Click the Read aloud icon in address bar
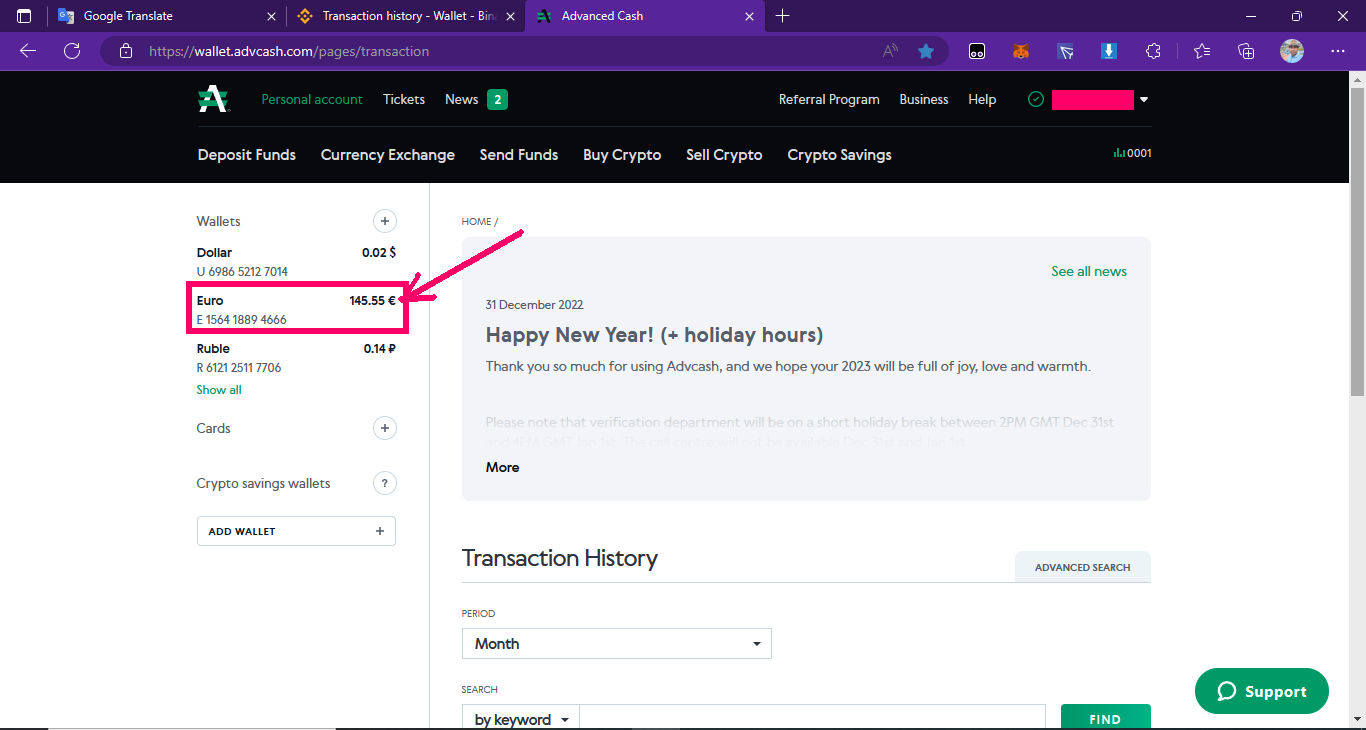This screenshot has width=1366, height=730. click(890, 51)
